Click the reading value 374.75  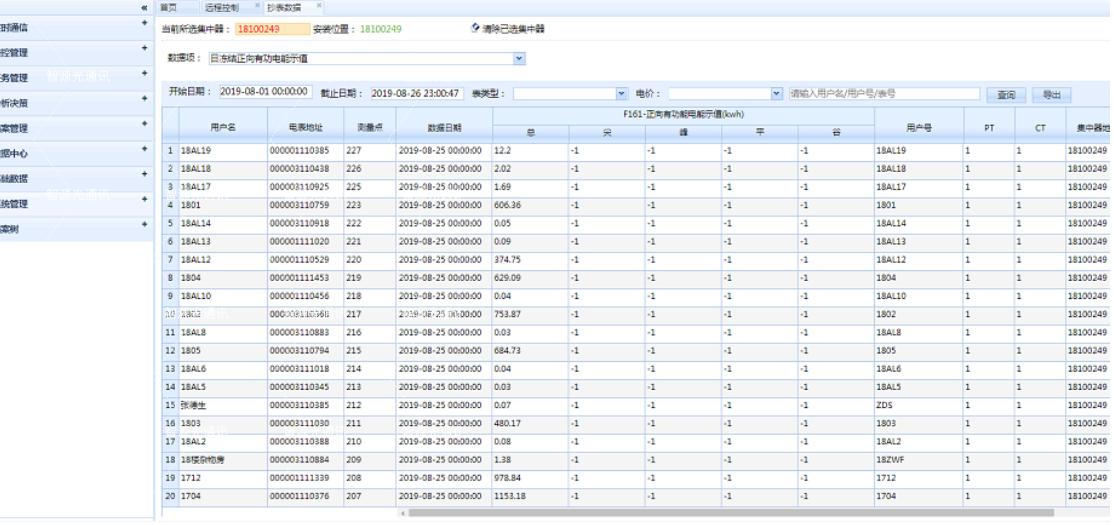(x=507, y=260)
